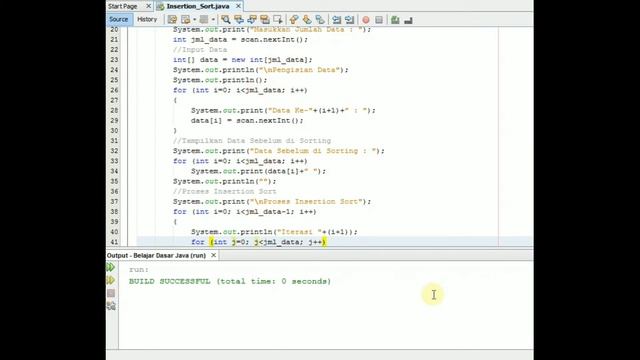
Task: Click the Re-run green arrows icon
Action: pyautogui.click(x=111, y=267)
